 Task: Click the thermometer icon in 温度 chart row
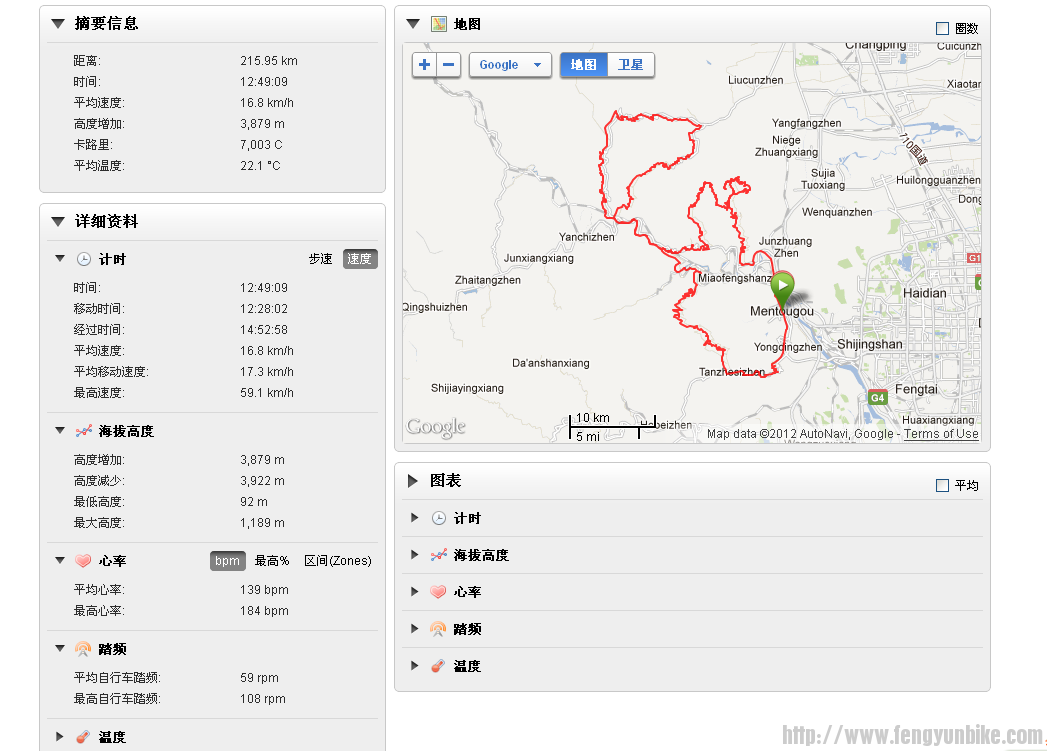438,666
